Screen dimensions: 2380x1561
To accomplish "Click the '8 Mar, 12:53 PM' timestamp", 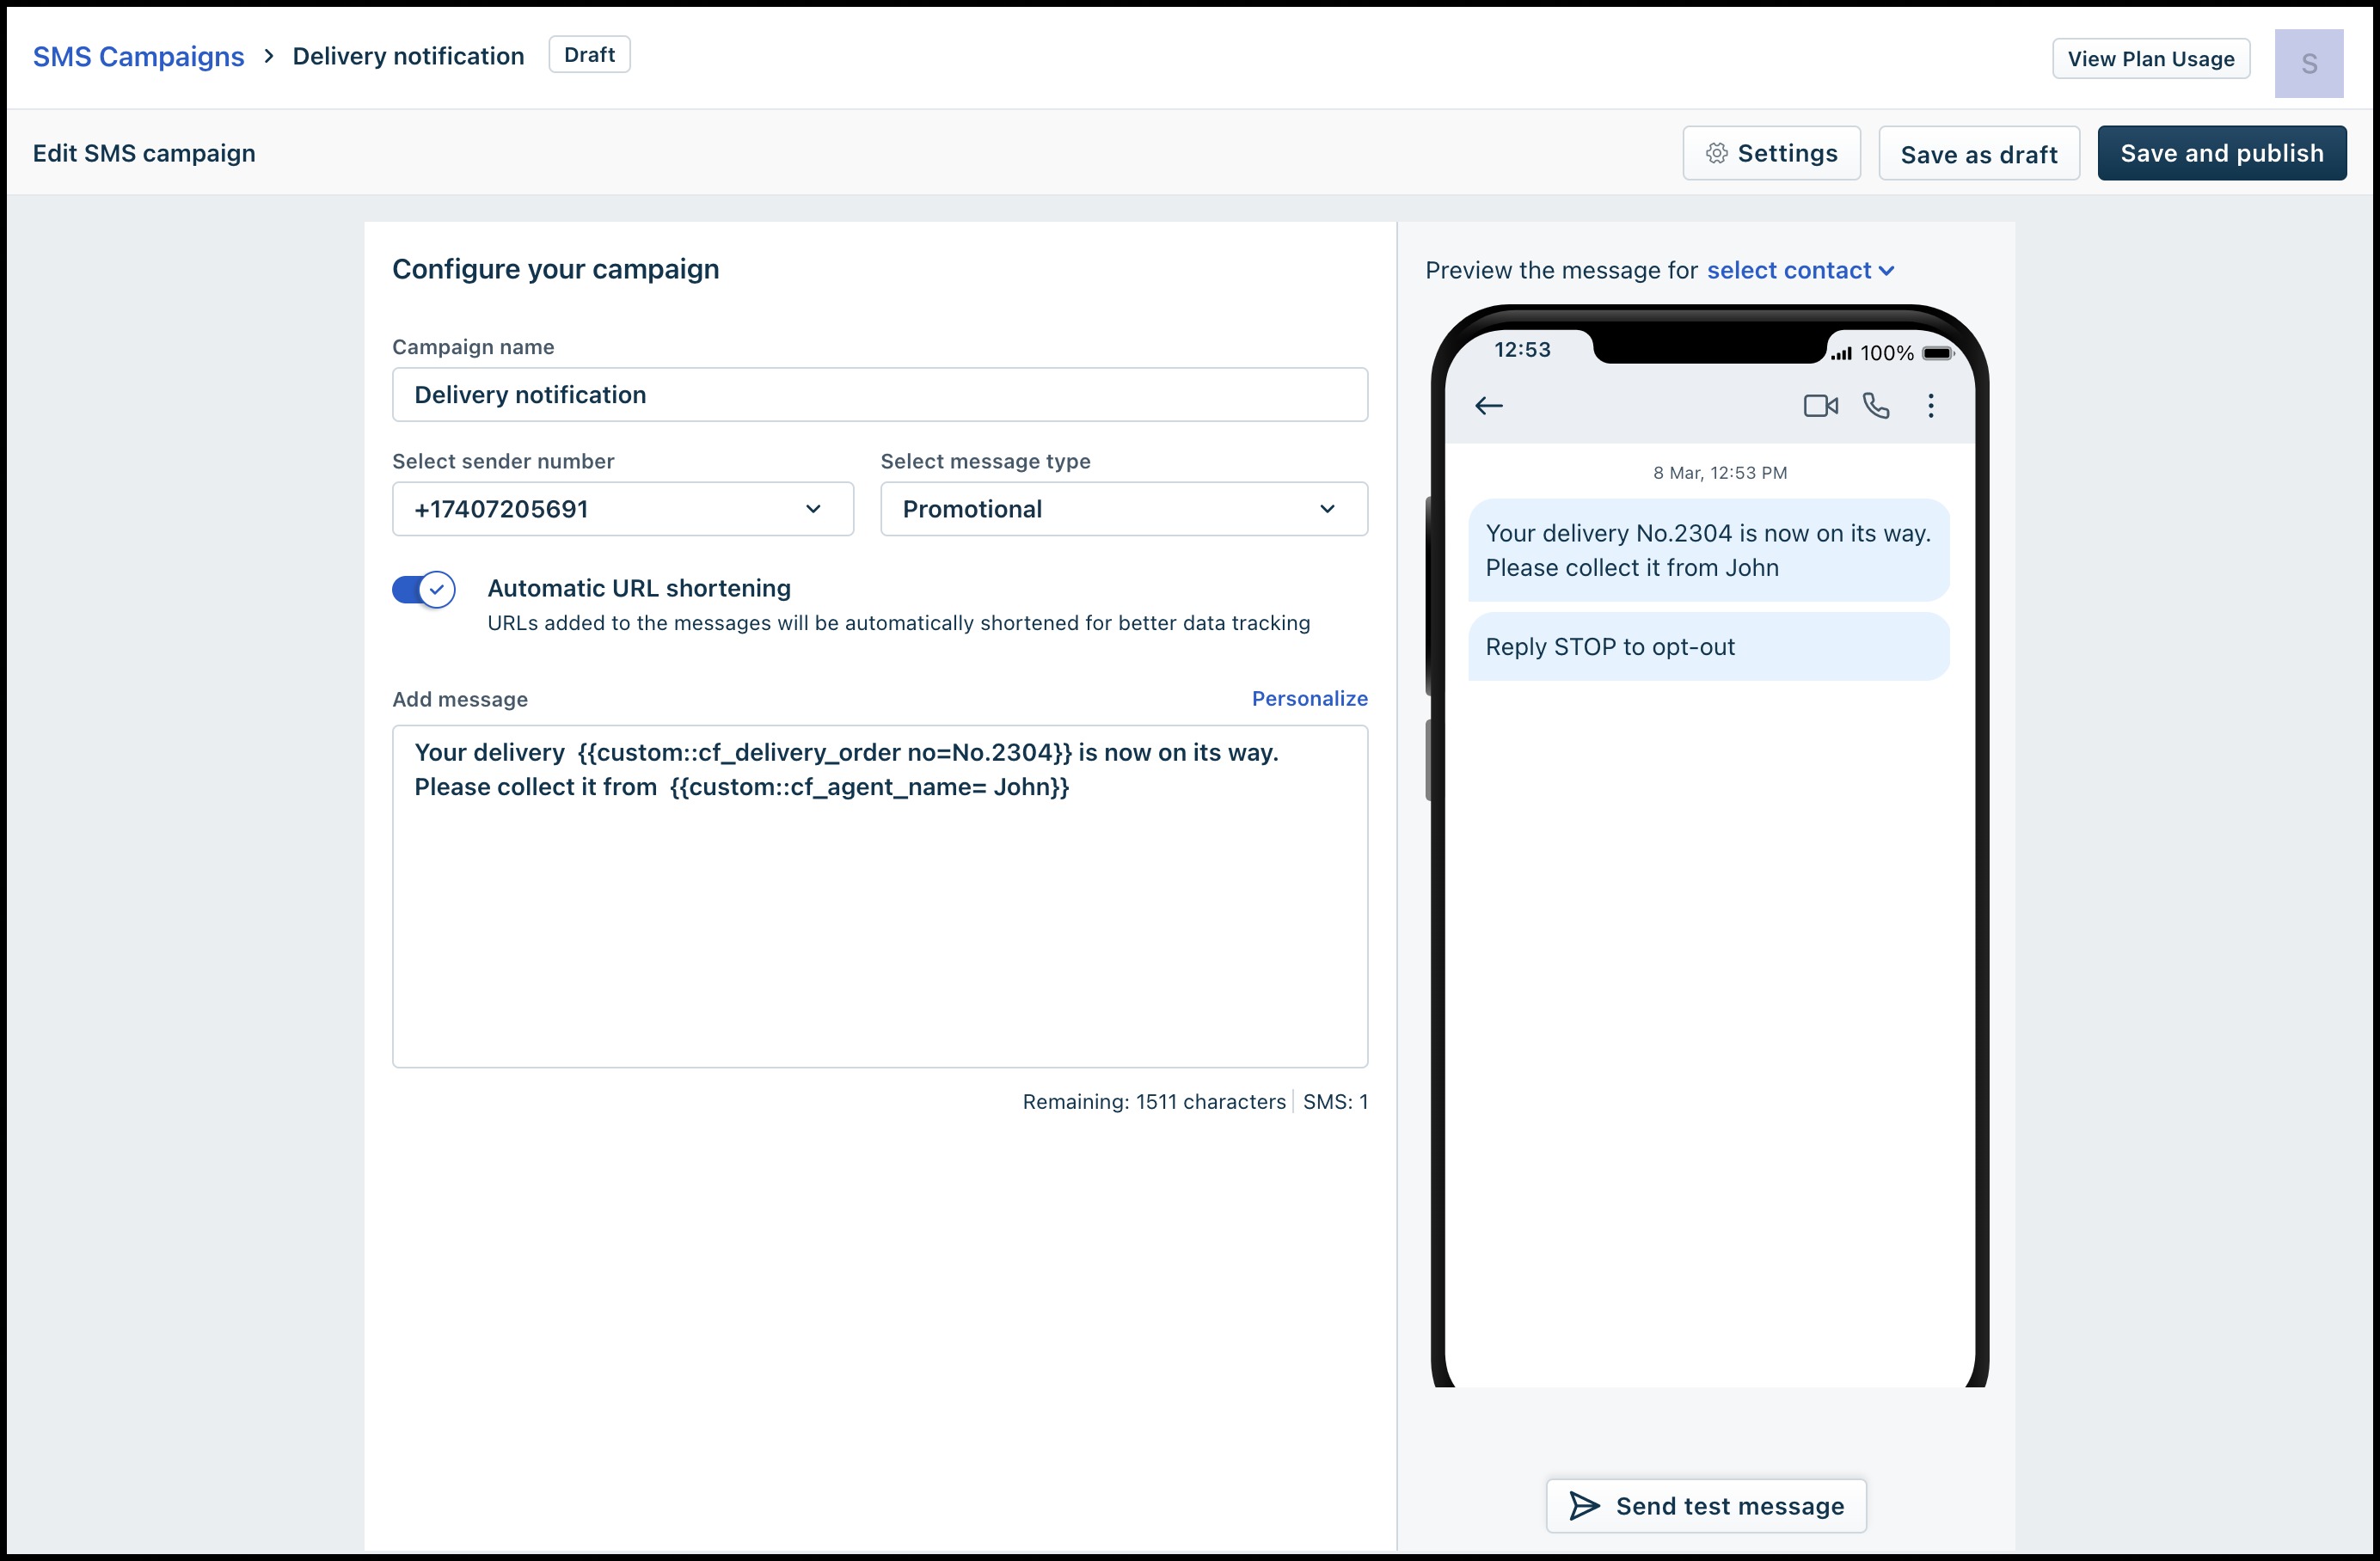I will [1720, 473].
